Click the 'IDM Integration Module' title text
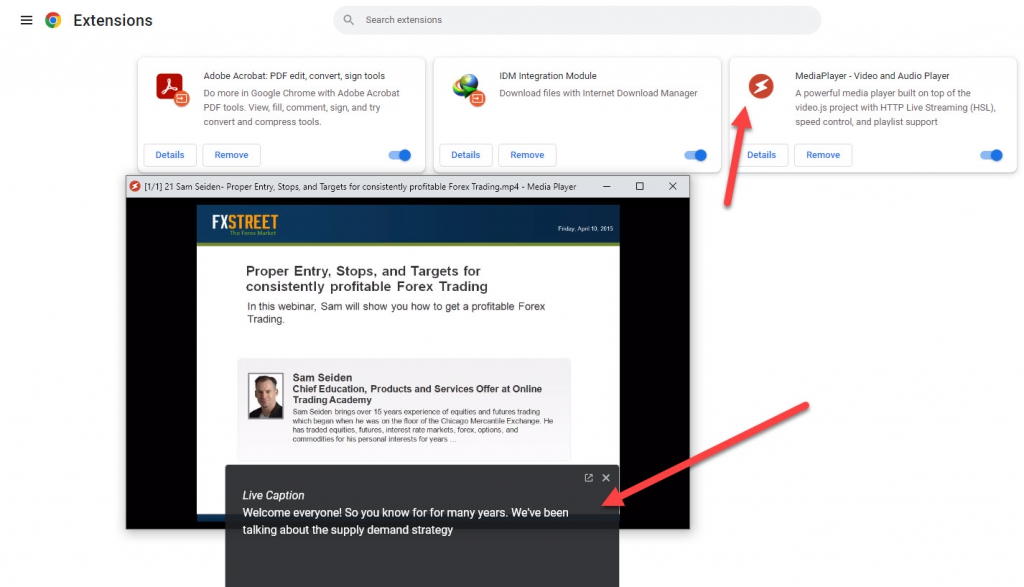Viewport: 1024px width, 587px height. [548, 76]
